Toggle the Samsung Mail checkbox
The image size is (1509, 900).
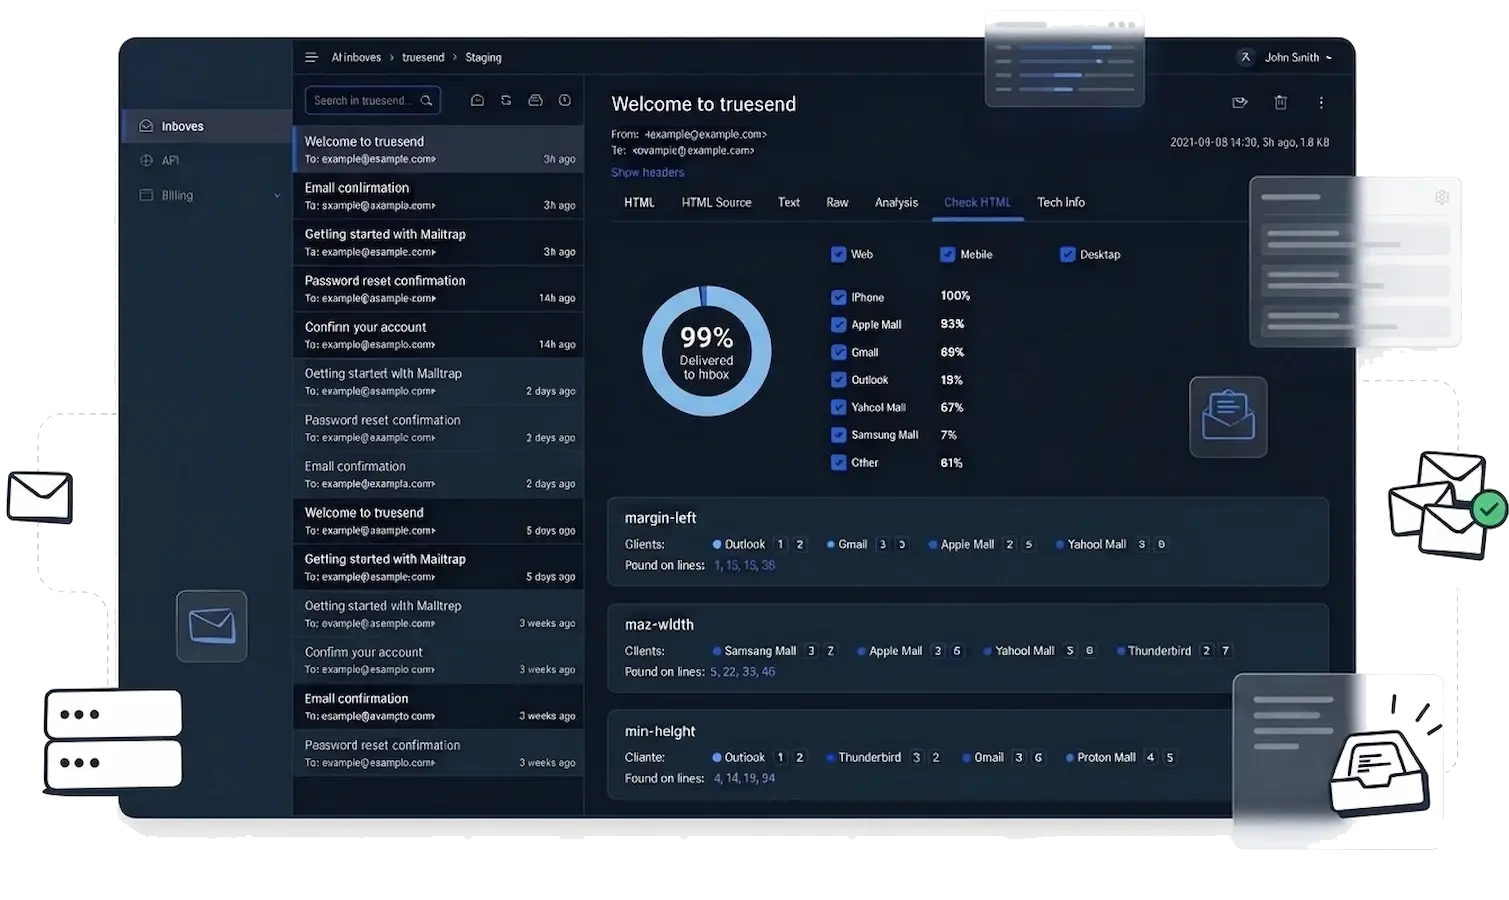838,434
